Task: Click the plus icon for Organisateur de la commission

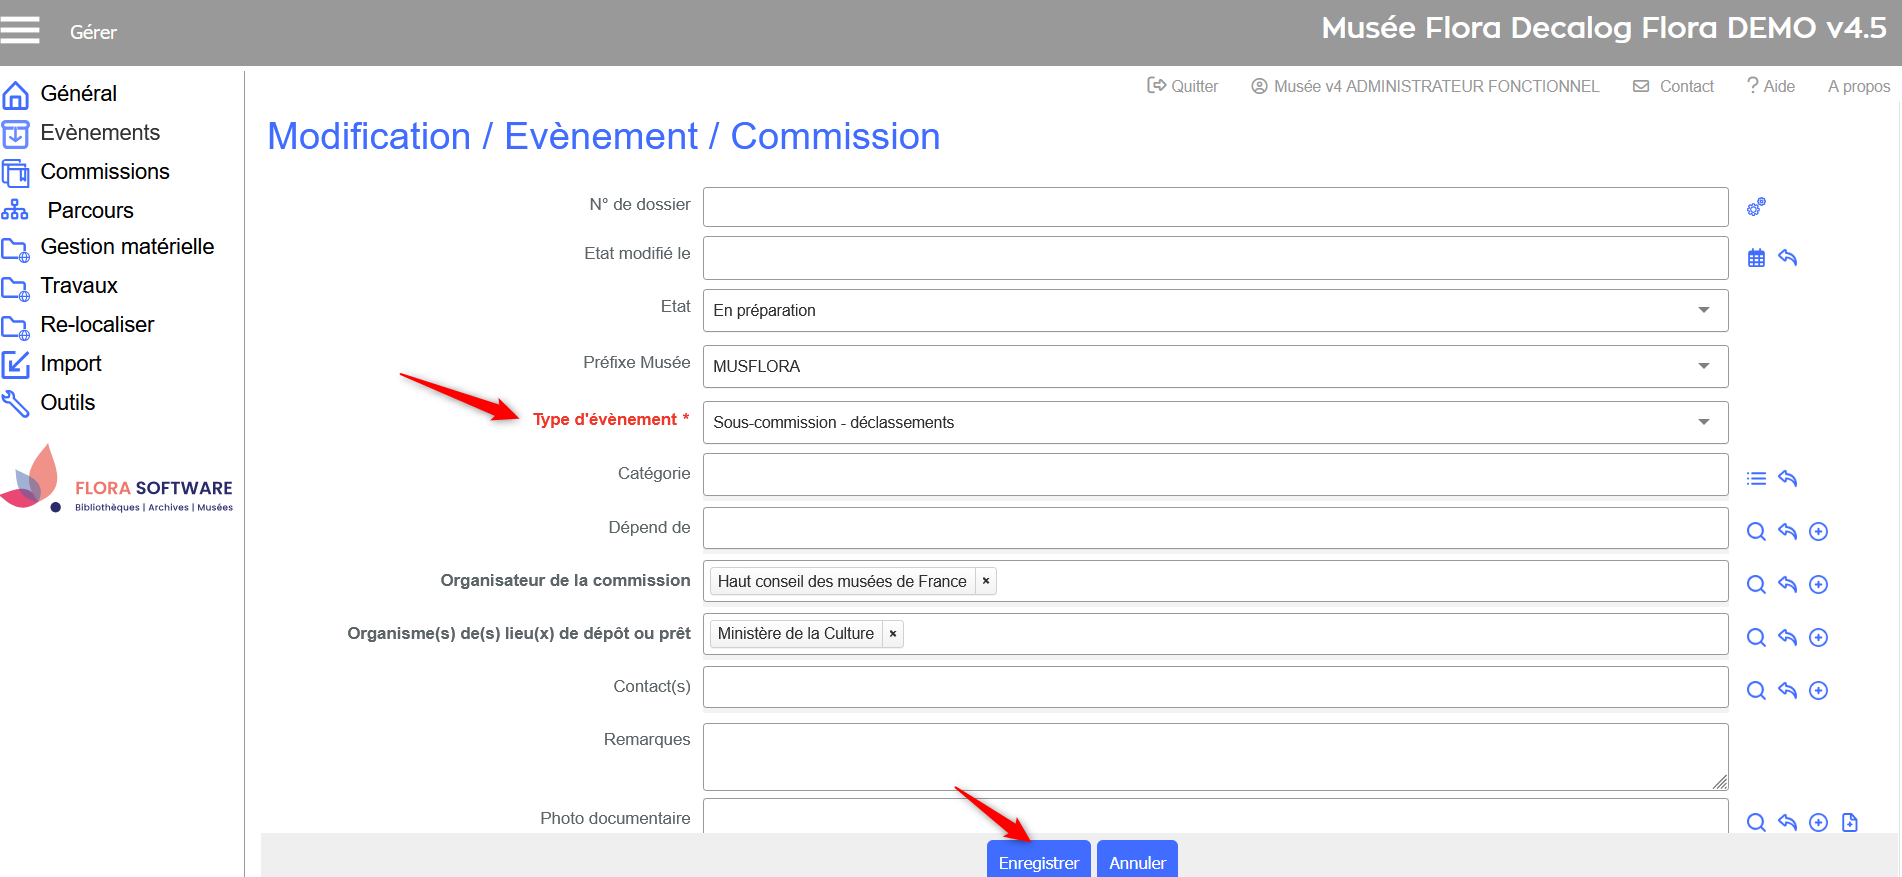Action: [1818, 585]
